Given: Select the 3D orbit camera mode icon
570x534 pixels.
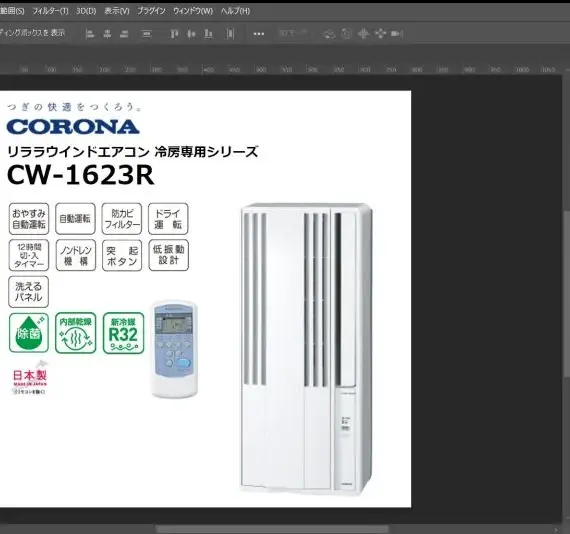Looking at the screenshot, I should pyautogui.click(x=329, y=34).
